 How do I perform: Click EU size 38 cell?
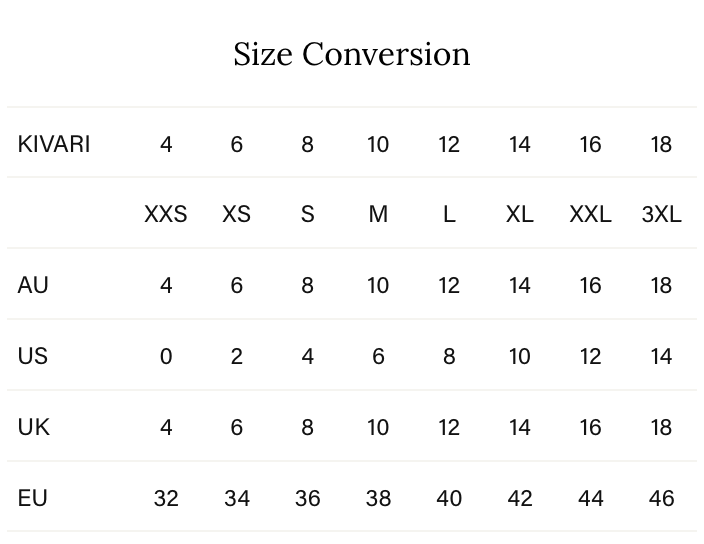coord(378,498)
